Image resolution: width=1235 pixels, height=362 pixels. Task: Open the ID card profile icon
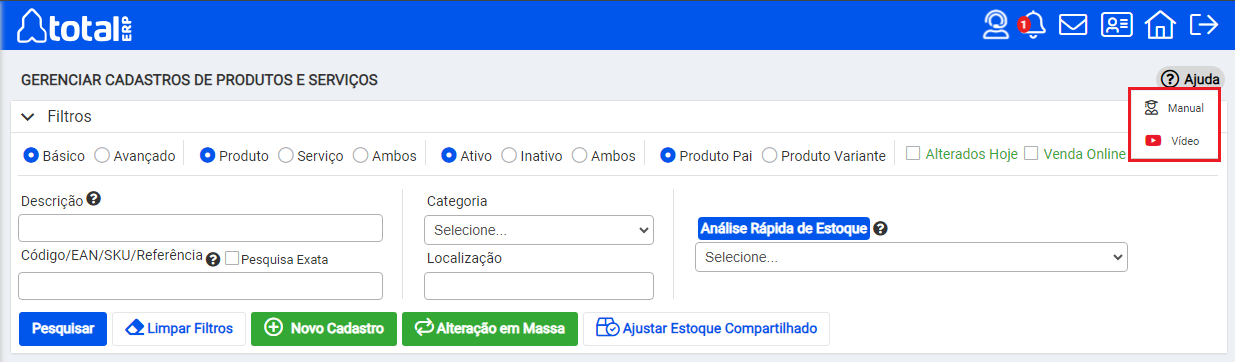click(1116, 25)
